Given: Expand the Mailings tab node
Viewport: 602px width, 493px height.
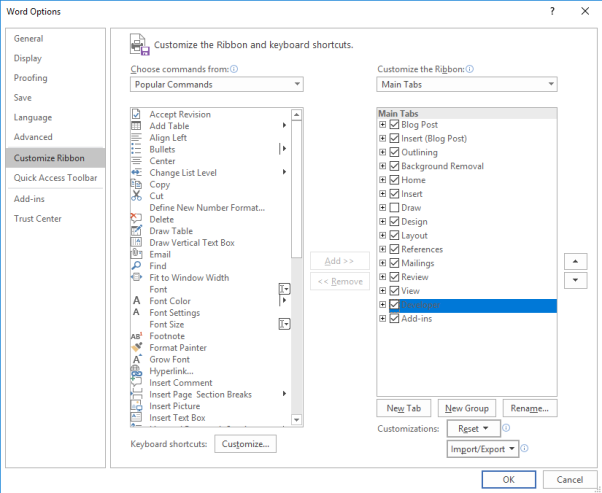Looking at the screenshot, I should click(382, 263).
